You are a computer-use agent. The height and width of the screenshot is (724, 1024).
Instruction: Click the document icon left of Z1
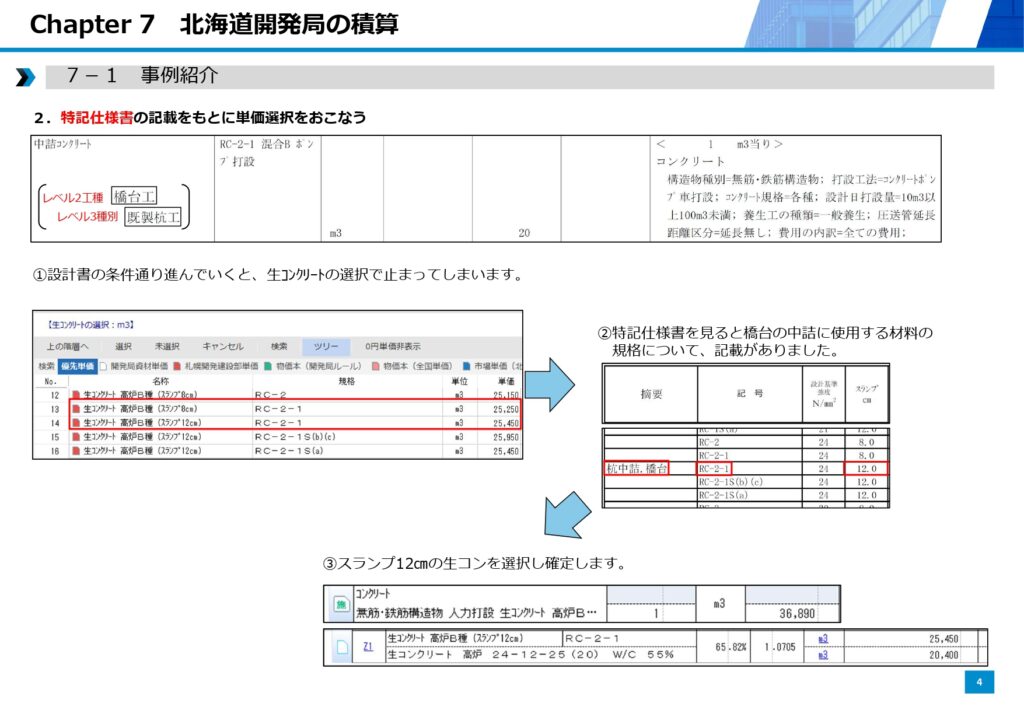pyautogui.click(x=341, y=646)
